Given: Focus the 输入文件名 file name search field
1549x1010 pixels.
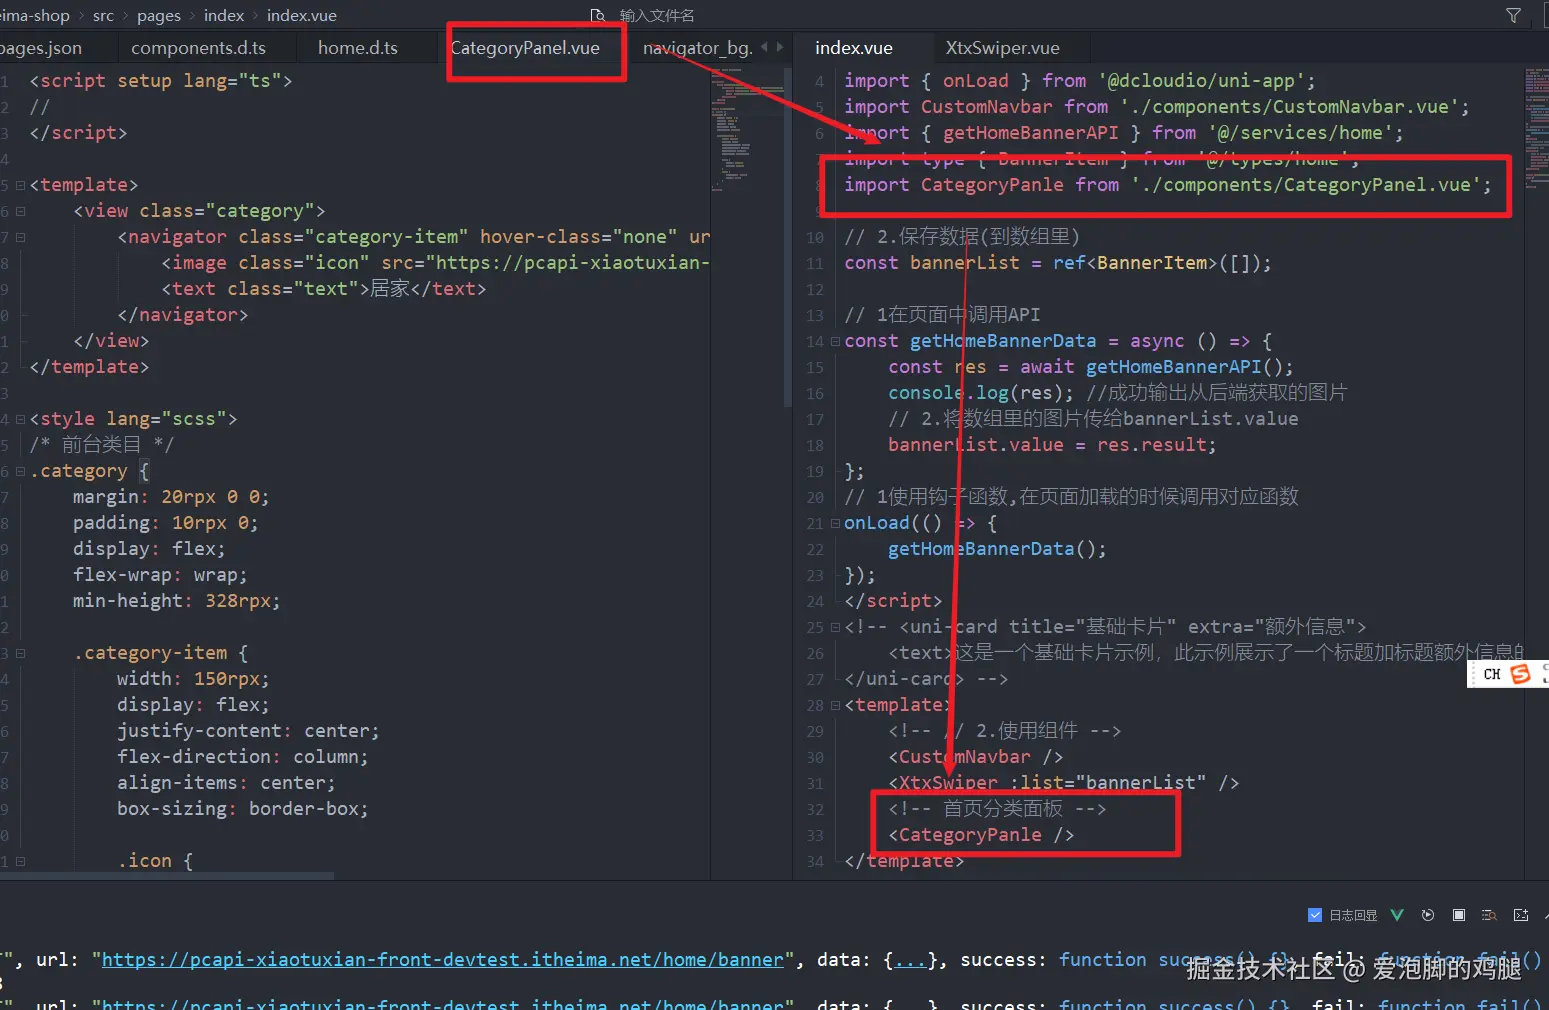Looking at the screenshot, I should pyautogui.click(x=657, y=15).
